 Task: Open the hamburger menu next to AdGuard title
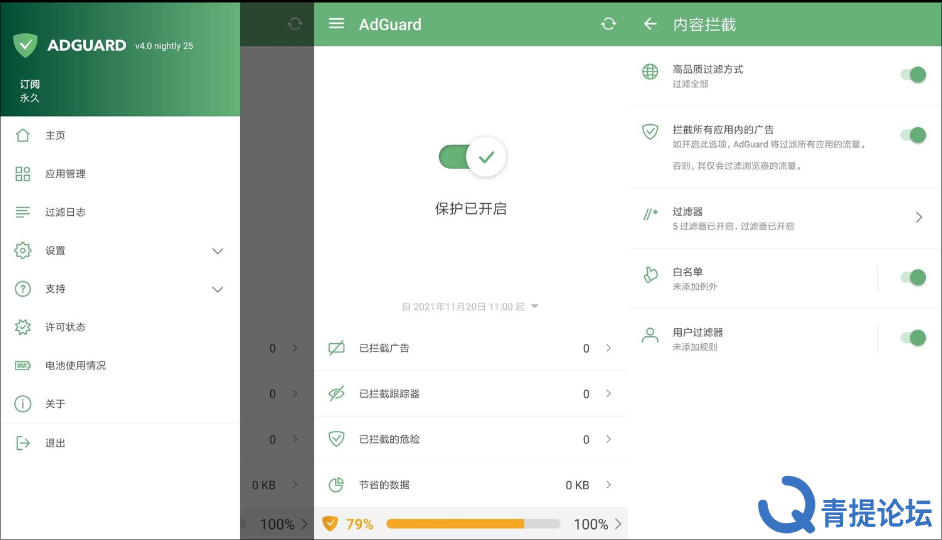[x=337, y=23]
